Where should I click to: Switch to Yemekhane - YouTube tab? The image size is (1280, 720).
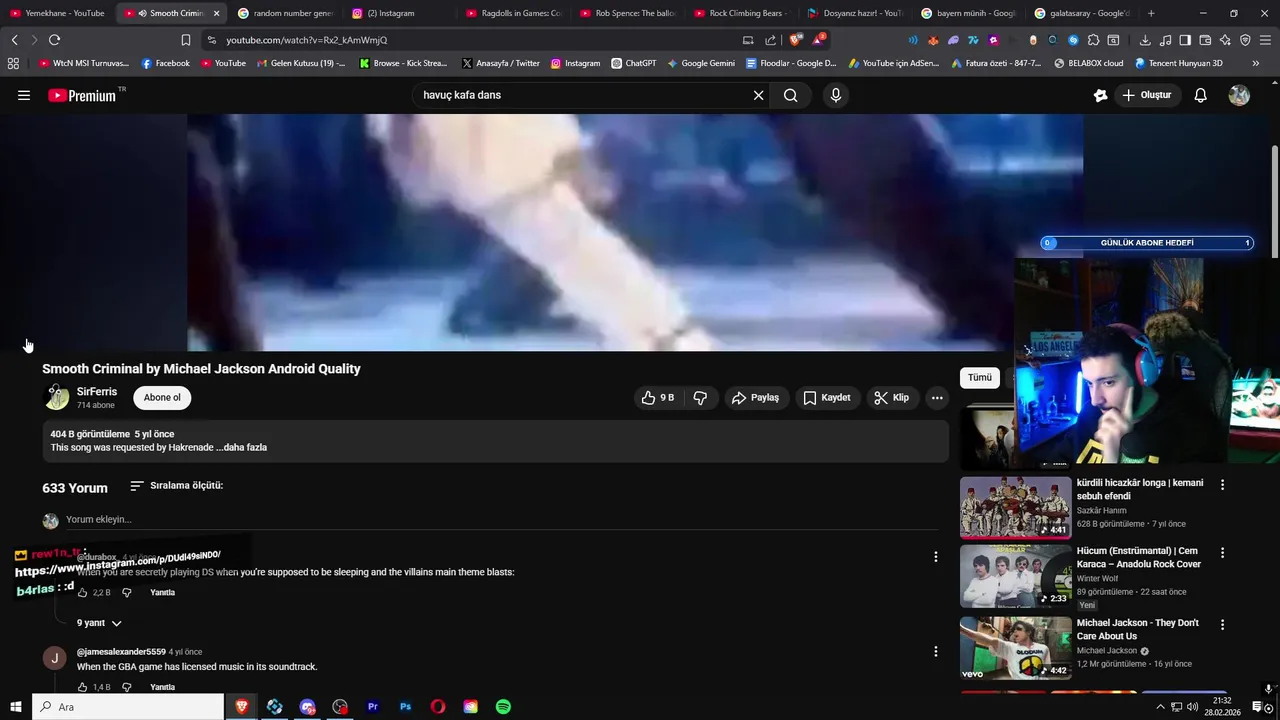click(x=57, y=13)
